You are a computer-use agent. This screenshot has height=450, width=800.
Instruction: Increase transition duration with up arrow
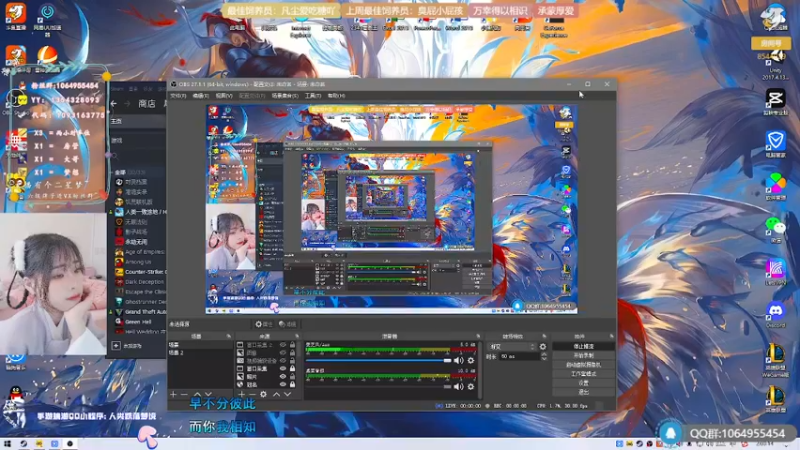(x=543, y=355)
